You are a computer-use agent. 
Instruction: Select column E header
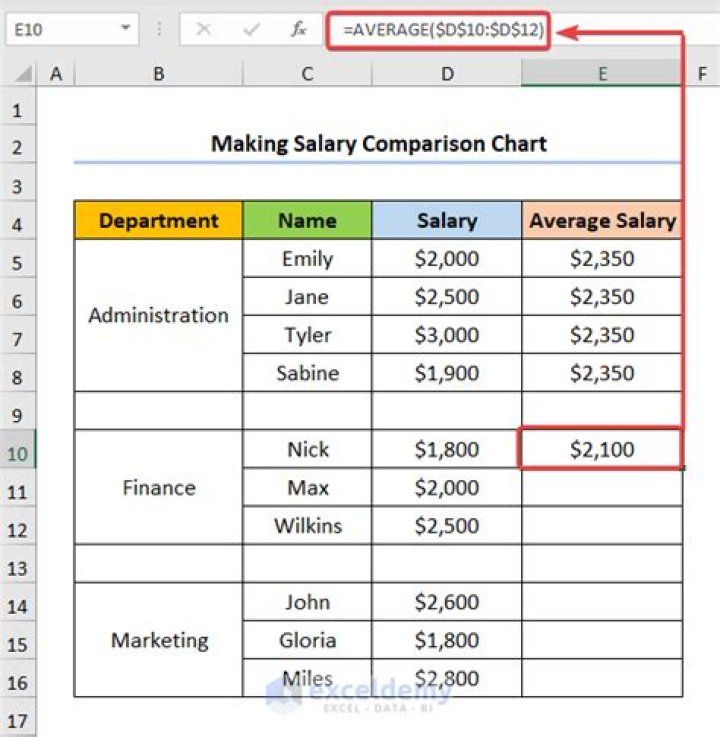pyautogui.click(x=601, y=74)
